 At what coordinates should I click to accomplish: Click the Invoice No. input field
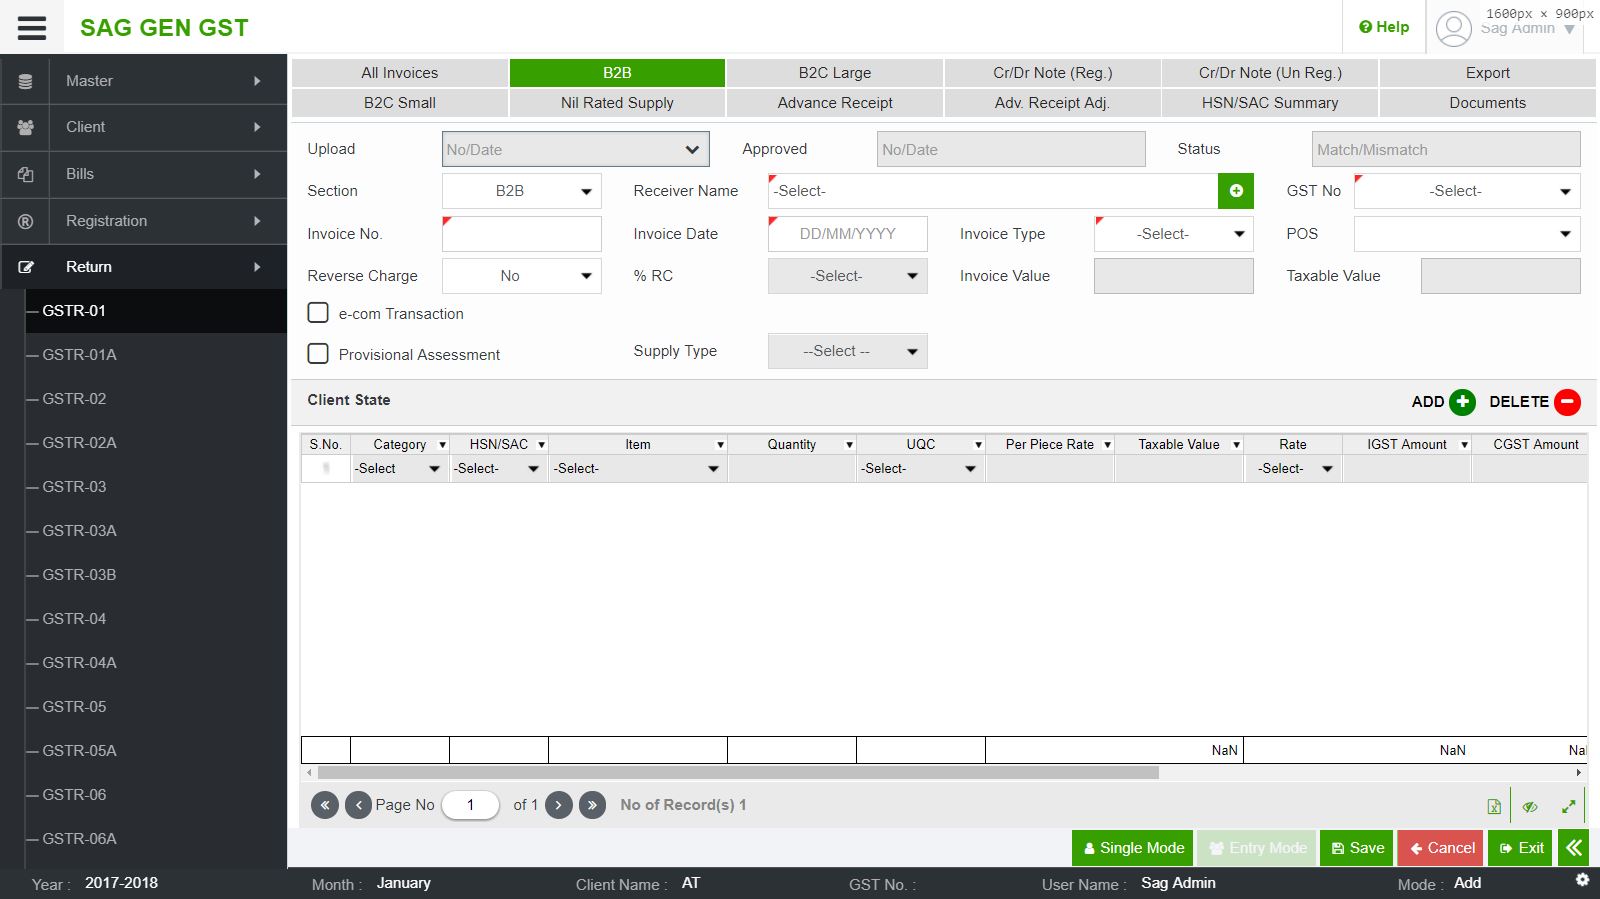point(522,234)
